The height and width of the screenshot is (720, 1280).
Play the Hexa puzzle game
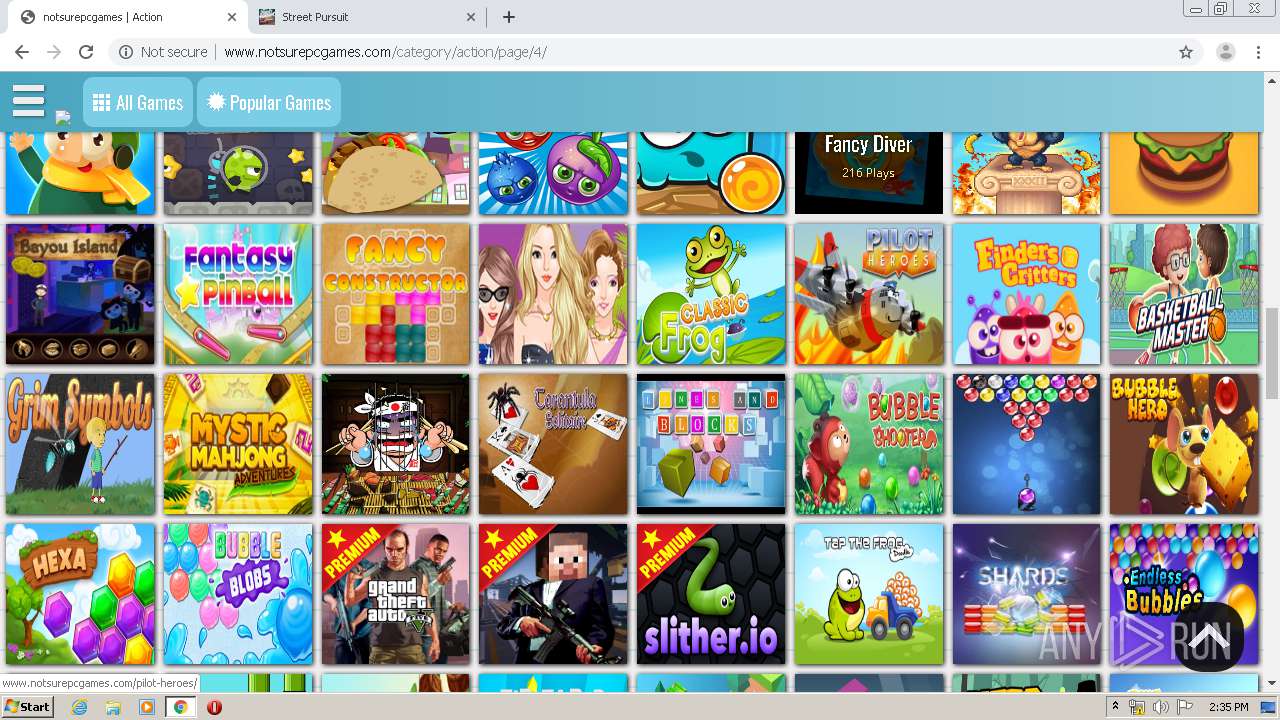point(80,594)
